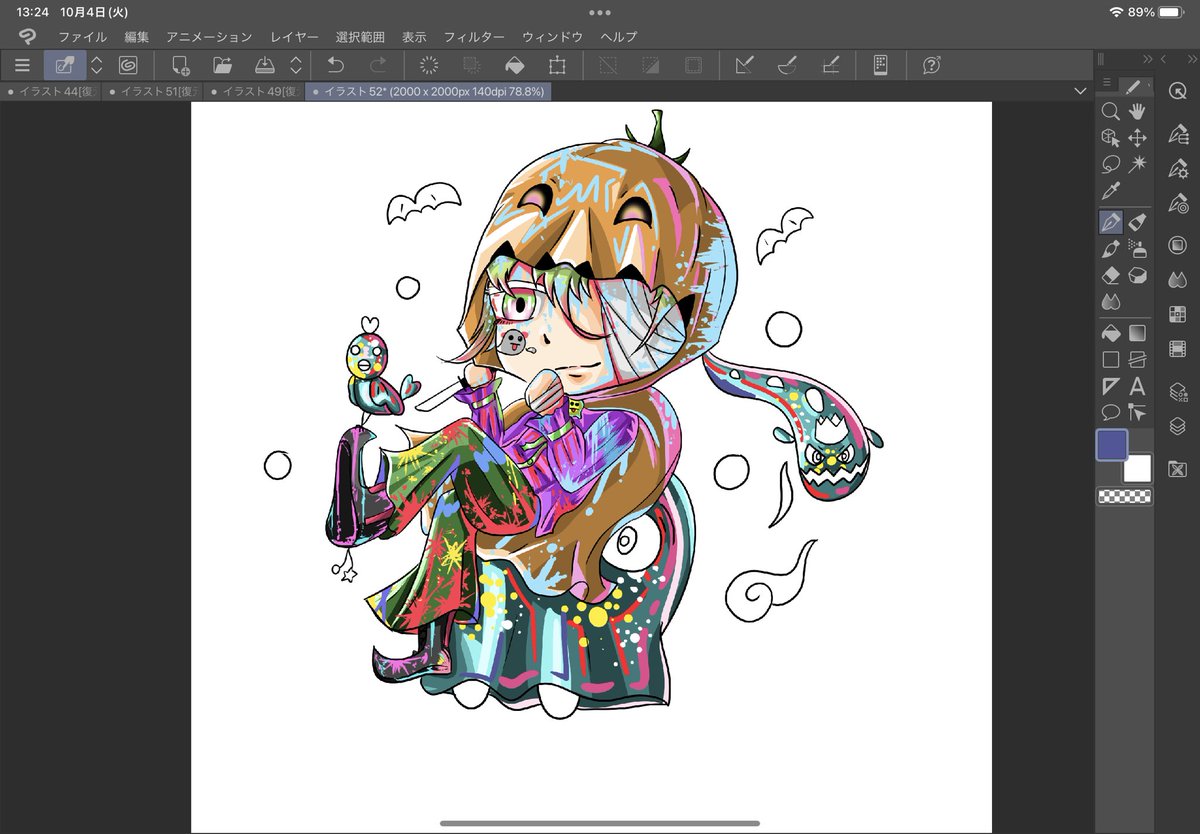Click the Redo arrow in command bar

[x=378, y=65]
